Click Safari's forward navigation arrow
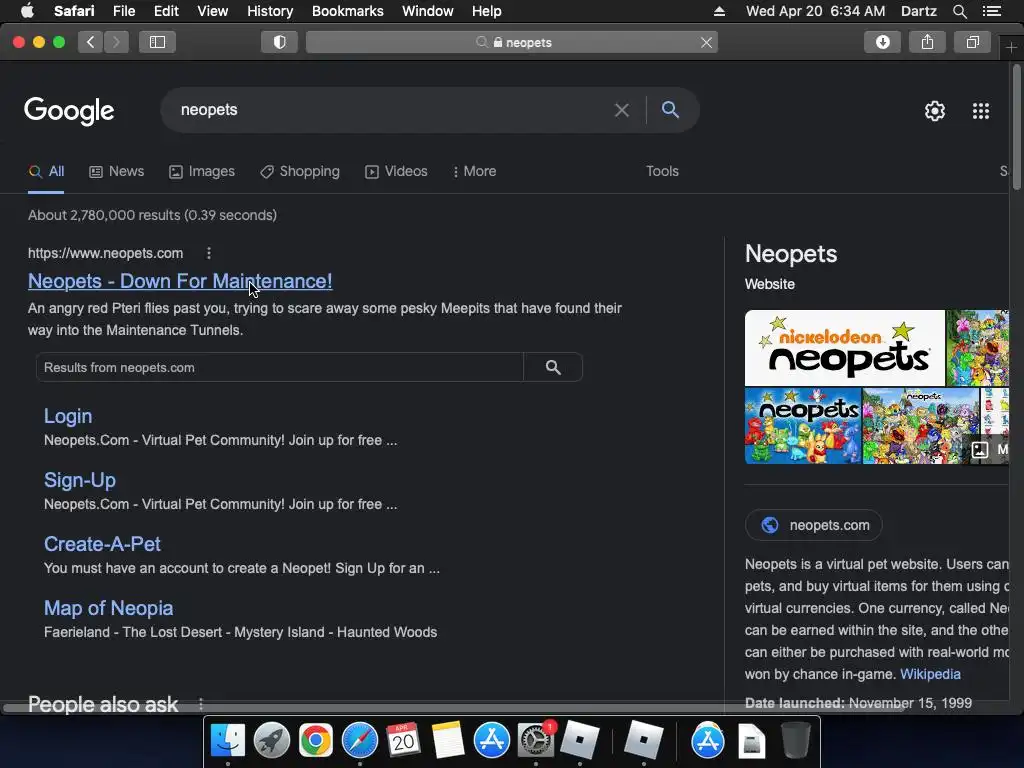This screenshot has height=768, width=1024. tap(116, 42)
